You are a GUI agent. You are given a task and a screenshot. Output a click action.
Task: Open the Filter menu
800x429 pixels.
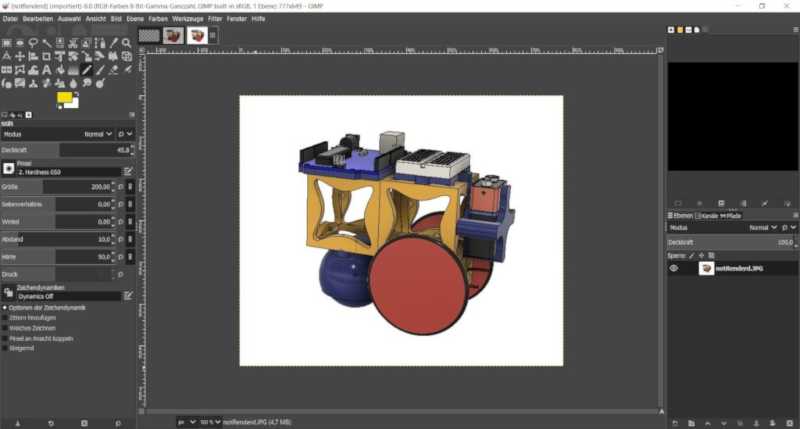coord(215,19)
